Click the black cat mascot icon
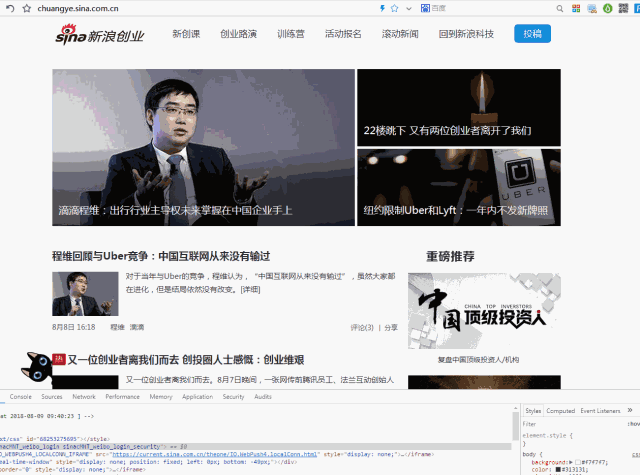640x475 pixels. tap(37, 367)
